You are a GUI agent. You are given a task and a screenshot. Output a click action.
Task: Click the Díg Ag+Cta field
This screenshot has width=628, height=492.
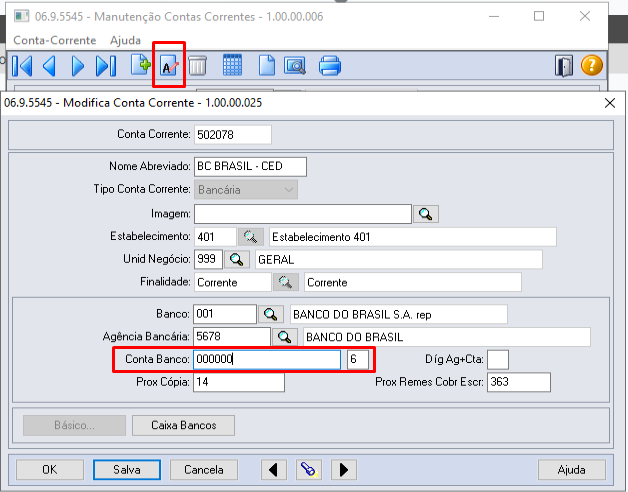pyautogui.click(x=498, y=359)
